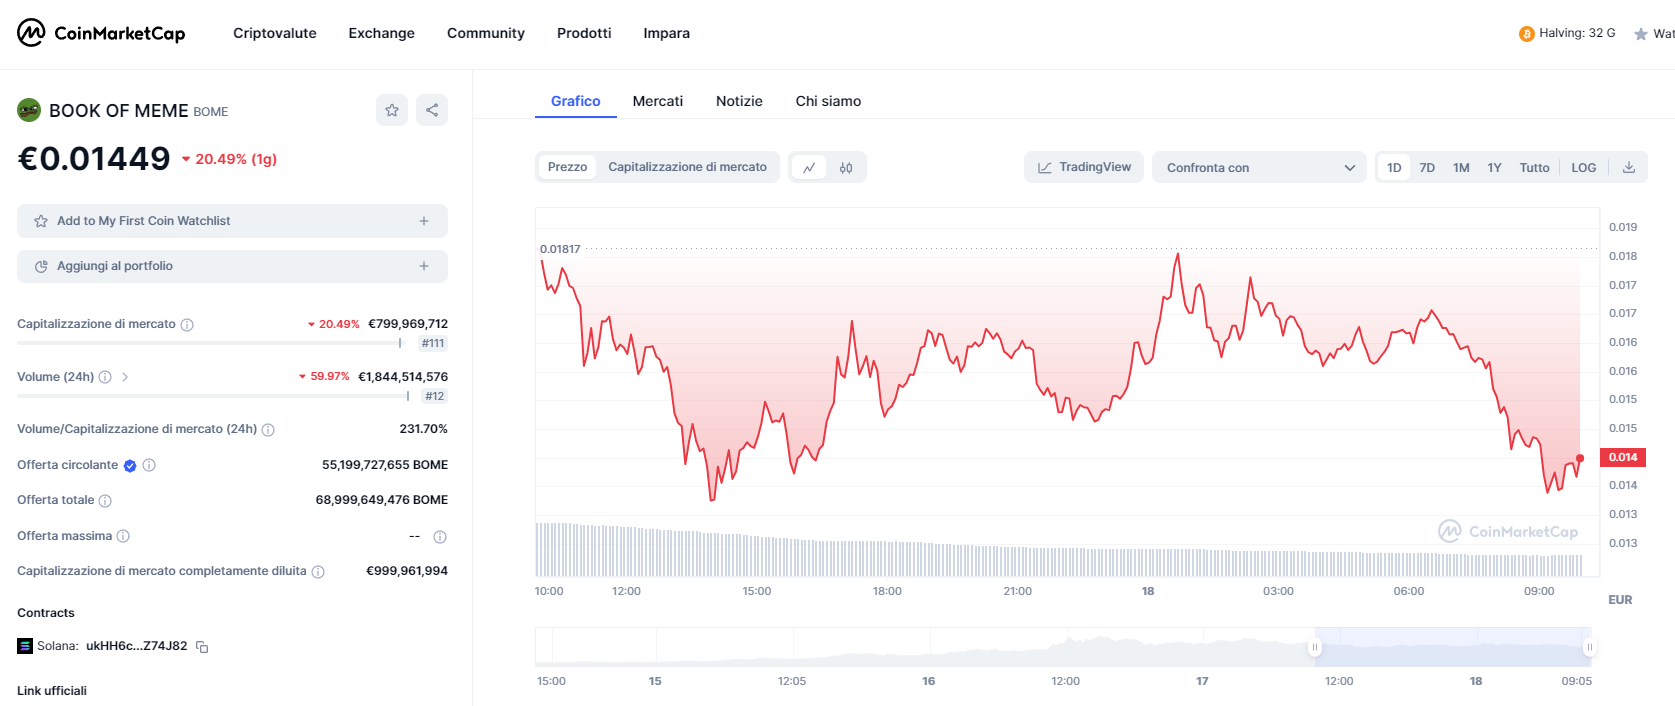Switch to the candlestick chart icon

point(846,167)
